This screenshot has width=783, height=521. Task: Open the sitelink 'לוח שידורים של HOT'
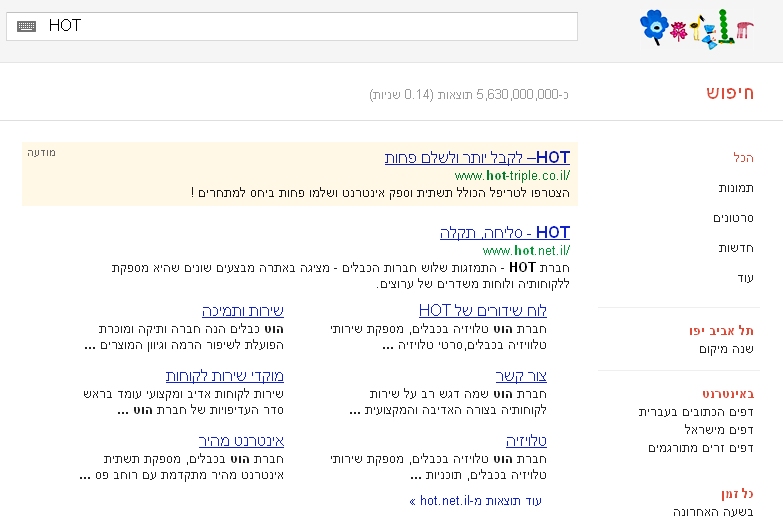pos(482,311)
